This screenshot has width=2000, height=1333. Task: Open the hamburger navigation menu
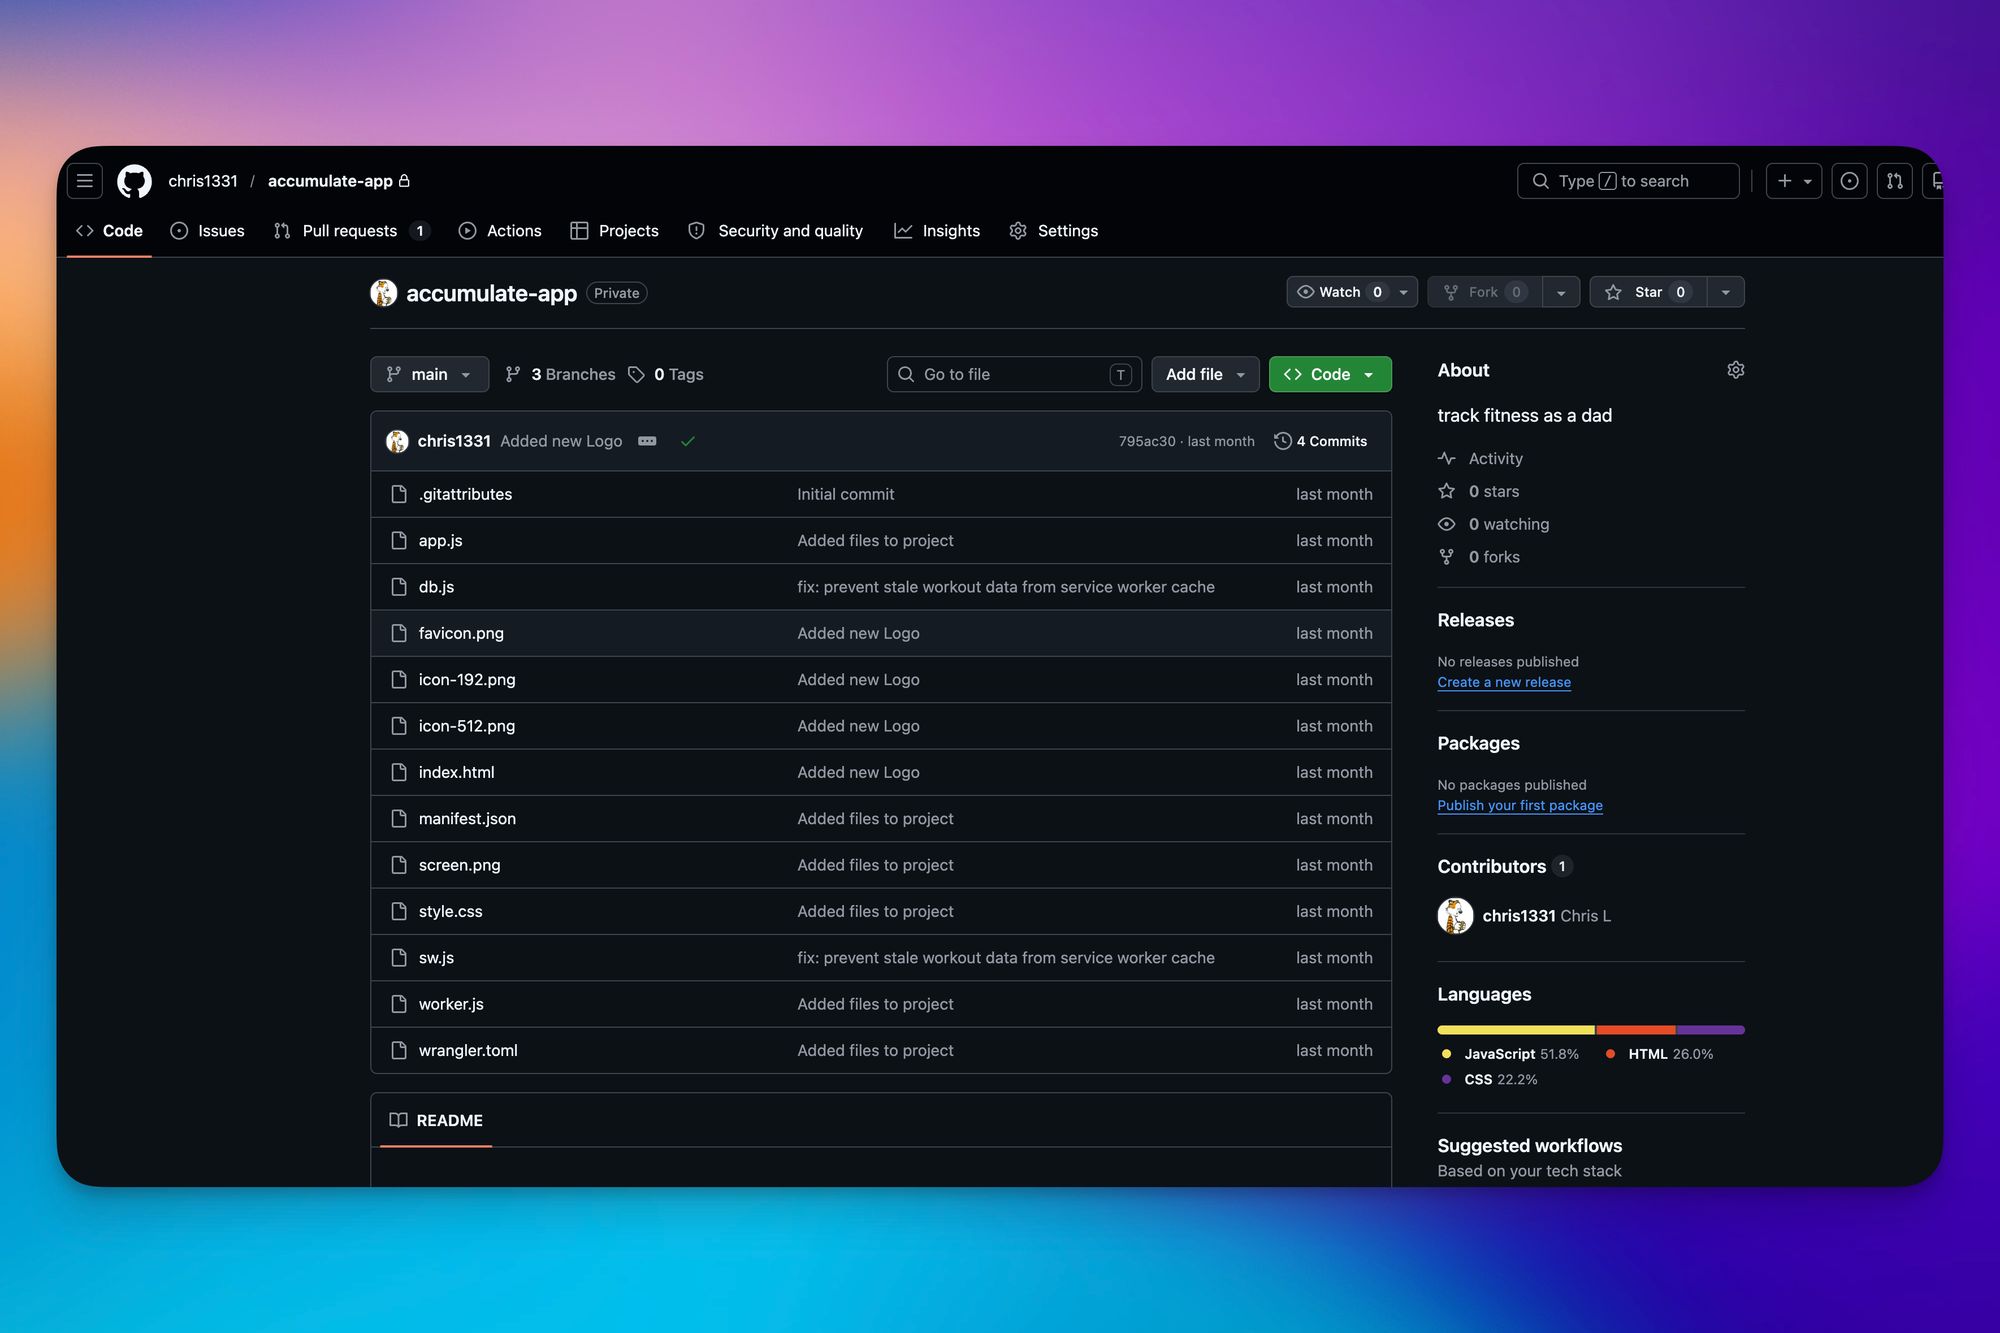tap(85, 181)
